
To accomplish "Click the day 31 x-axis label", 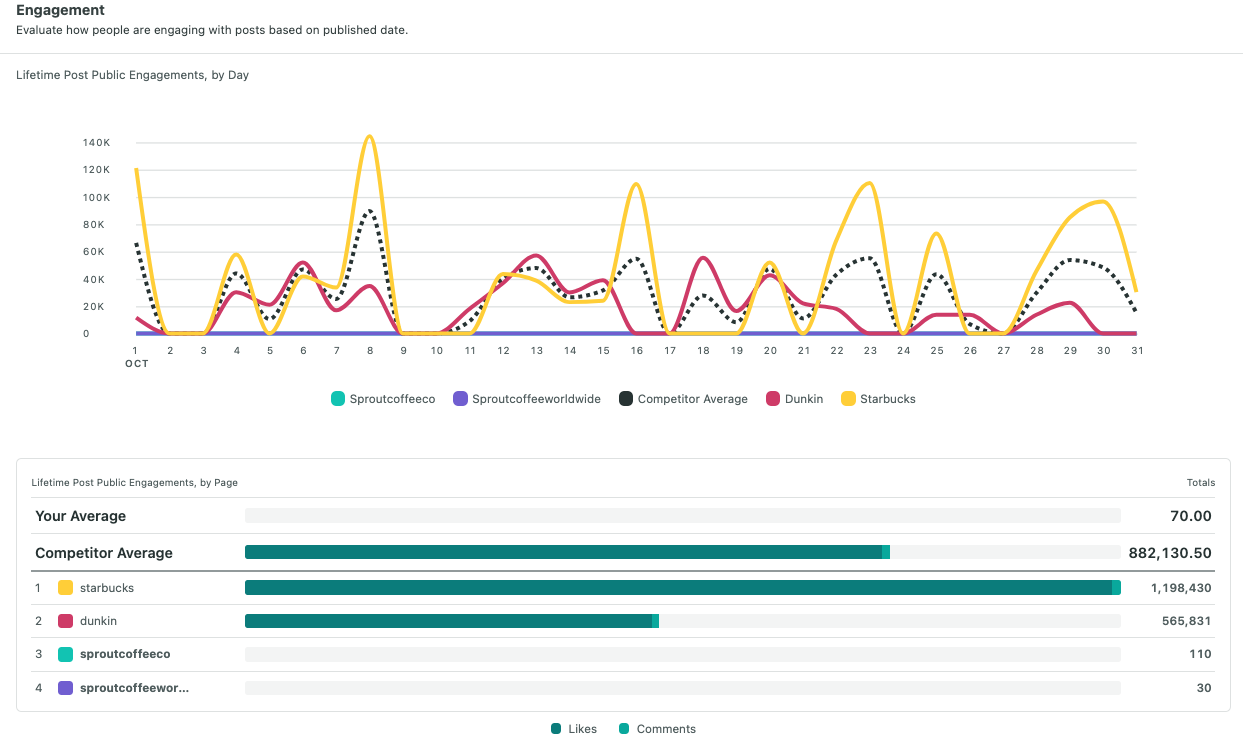I will (x=1137, y=351).
